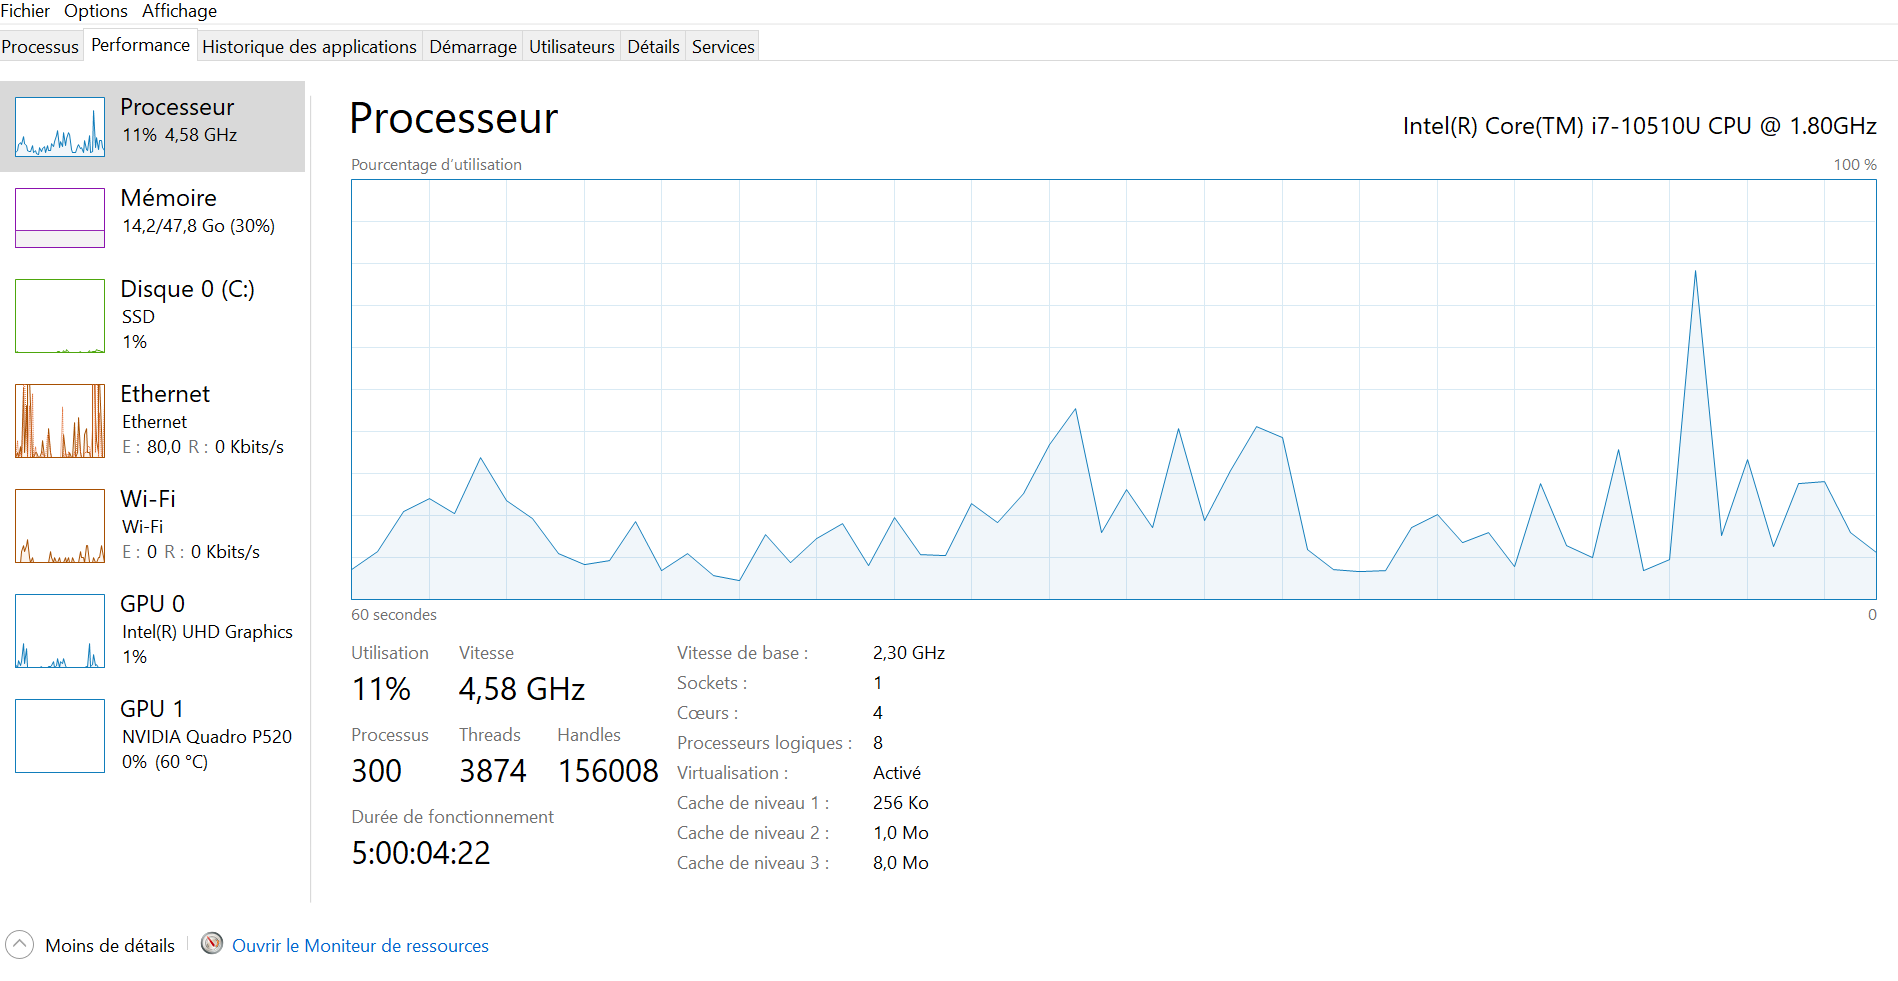This screenshot has height=981, width=1898.
Task: Click the SSD disk type text
Action: pyautogui.click(x=138, y=317)
